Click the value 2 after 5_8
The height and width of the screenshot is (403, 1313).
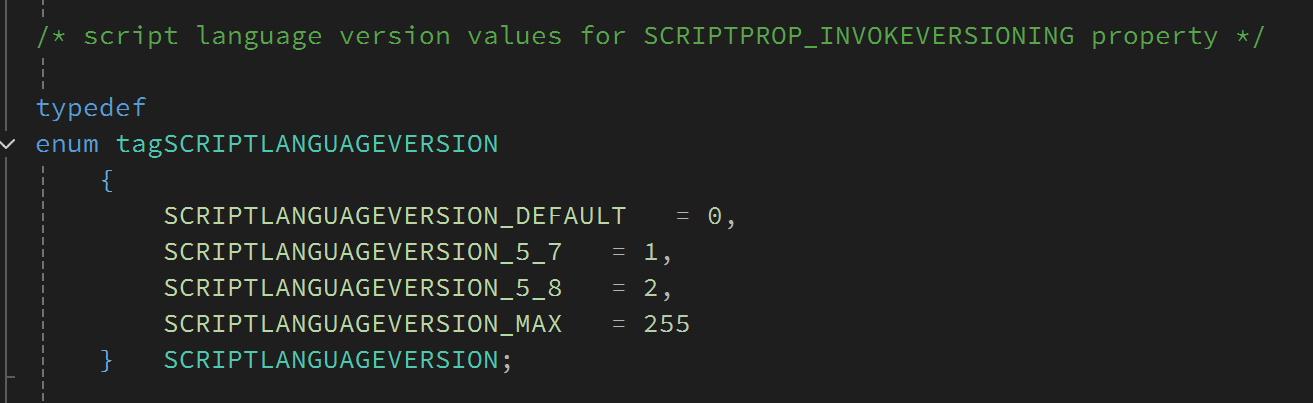[651, 288]
